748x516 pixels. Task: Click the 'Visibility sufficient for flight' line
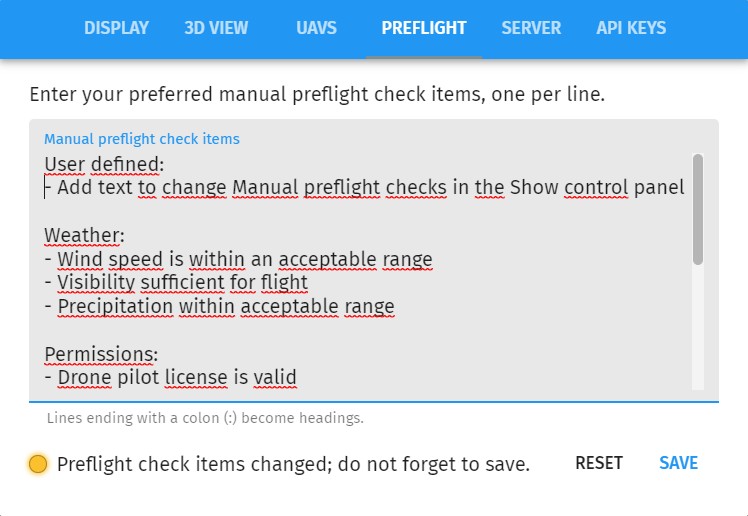pyautogui.click(x=182, y=283)
